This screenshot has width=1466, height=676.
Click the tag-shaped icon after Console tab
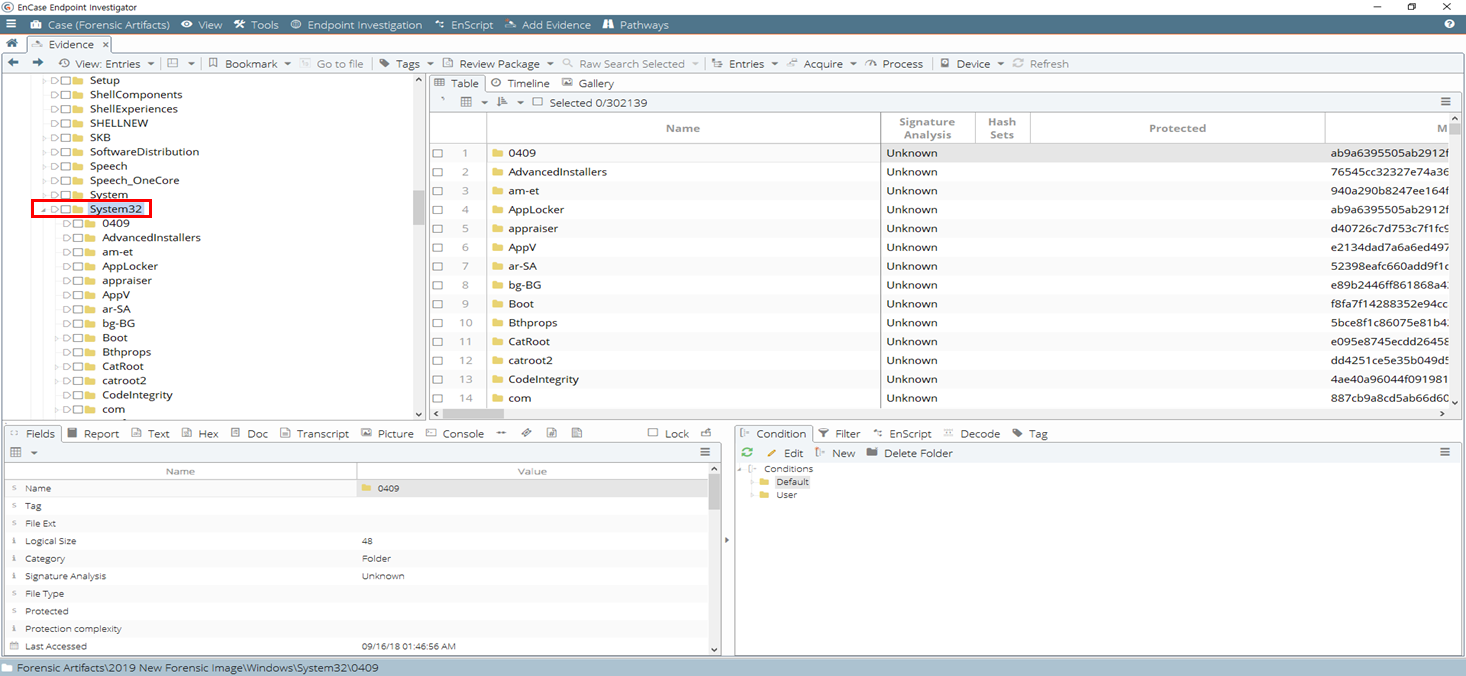point(526,433)
